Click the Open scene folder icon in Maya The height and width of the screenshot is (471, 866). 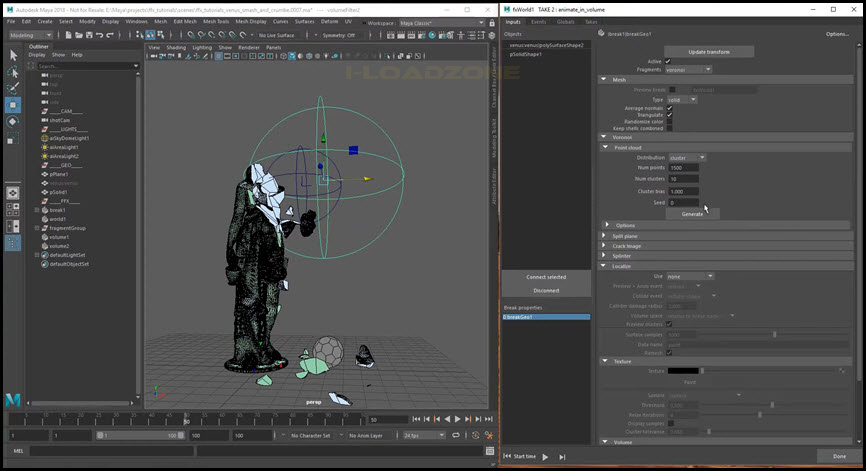pos(78,35)
